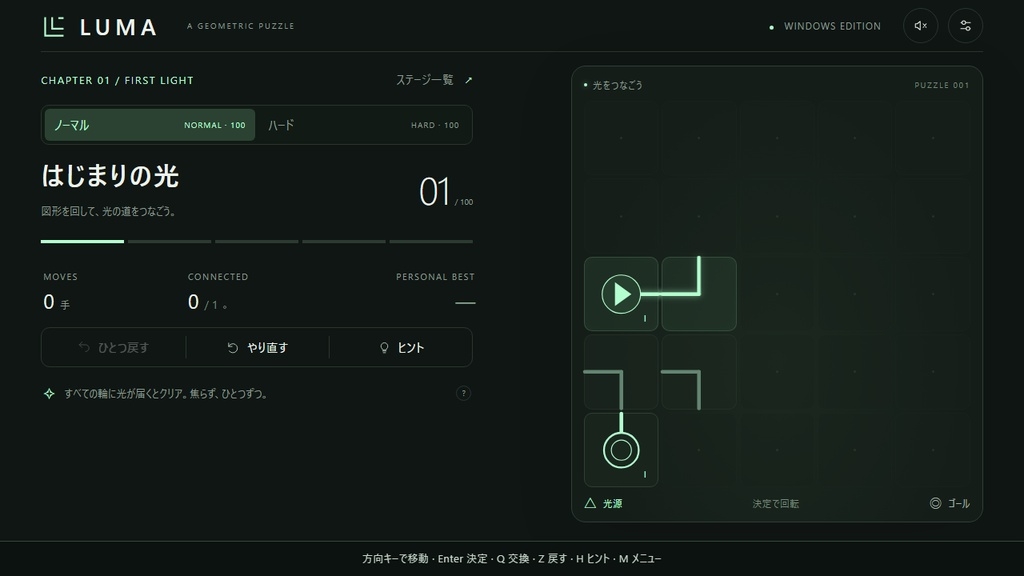Click the CHAPTER 01 / FIRST LIGHT heading

[x=117, y=80]
